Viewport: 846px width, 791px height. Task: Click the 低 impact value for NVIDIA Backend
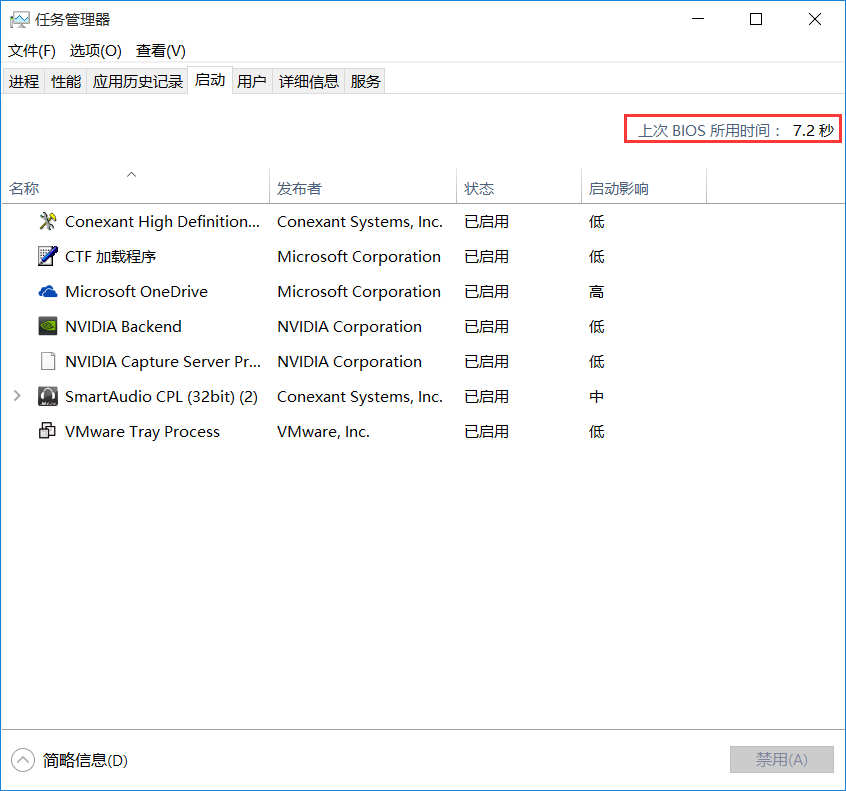point(596,327)
